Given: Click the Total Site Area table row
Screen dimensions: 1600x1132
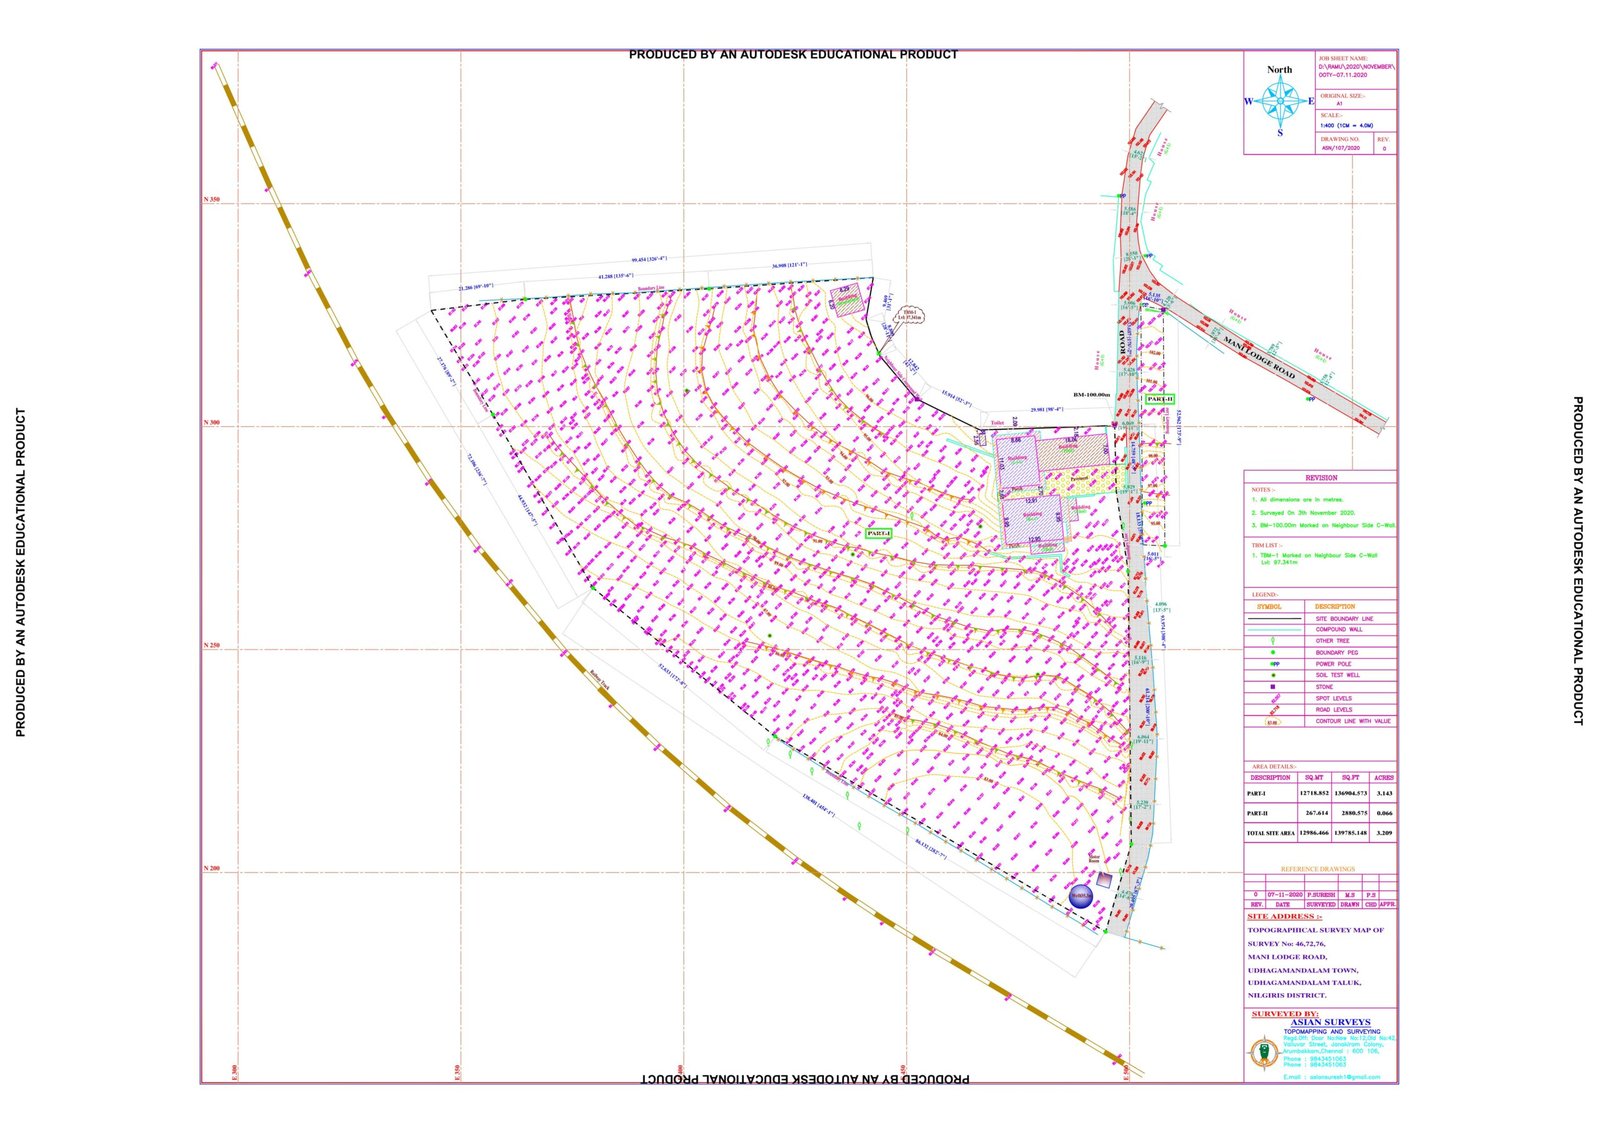Looking at the screenshot, I should click(1320, 832).
